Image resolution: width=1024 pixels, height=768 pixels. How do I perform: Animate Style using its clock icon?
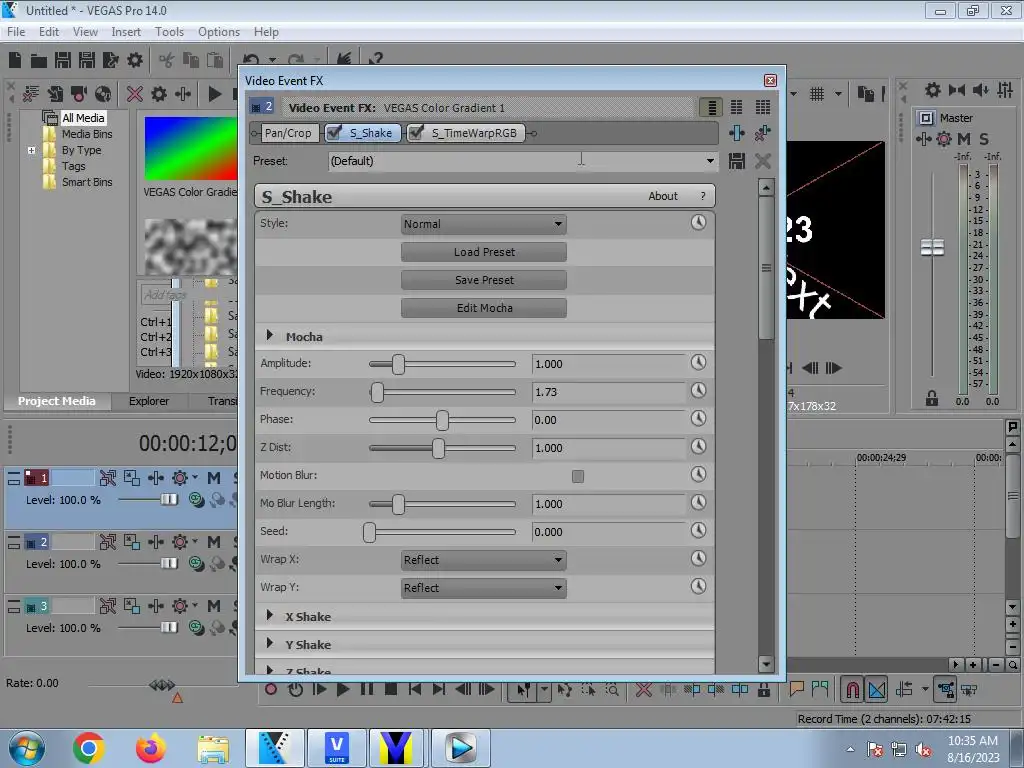(x=698, y=223)
